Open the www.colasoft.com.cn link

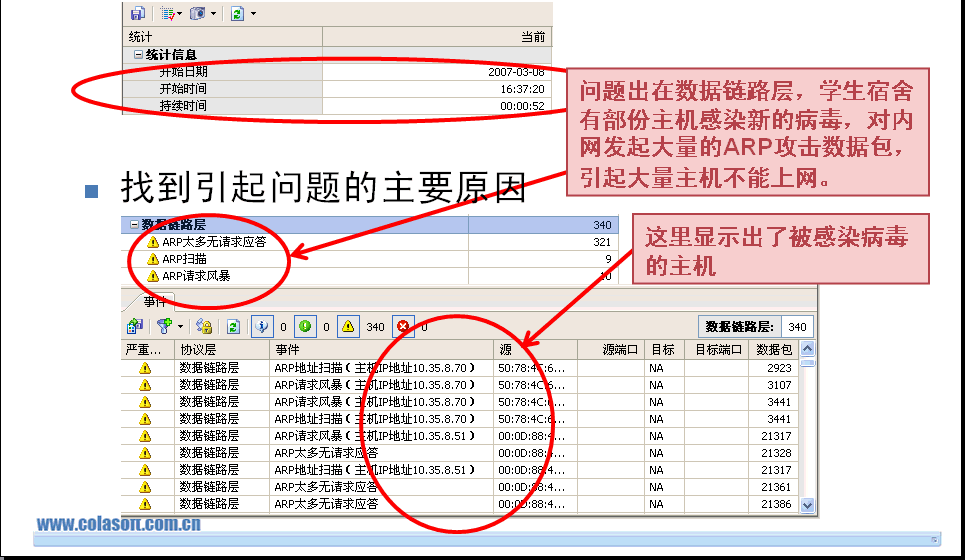[x=119, y=524]
